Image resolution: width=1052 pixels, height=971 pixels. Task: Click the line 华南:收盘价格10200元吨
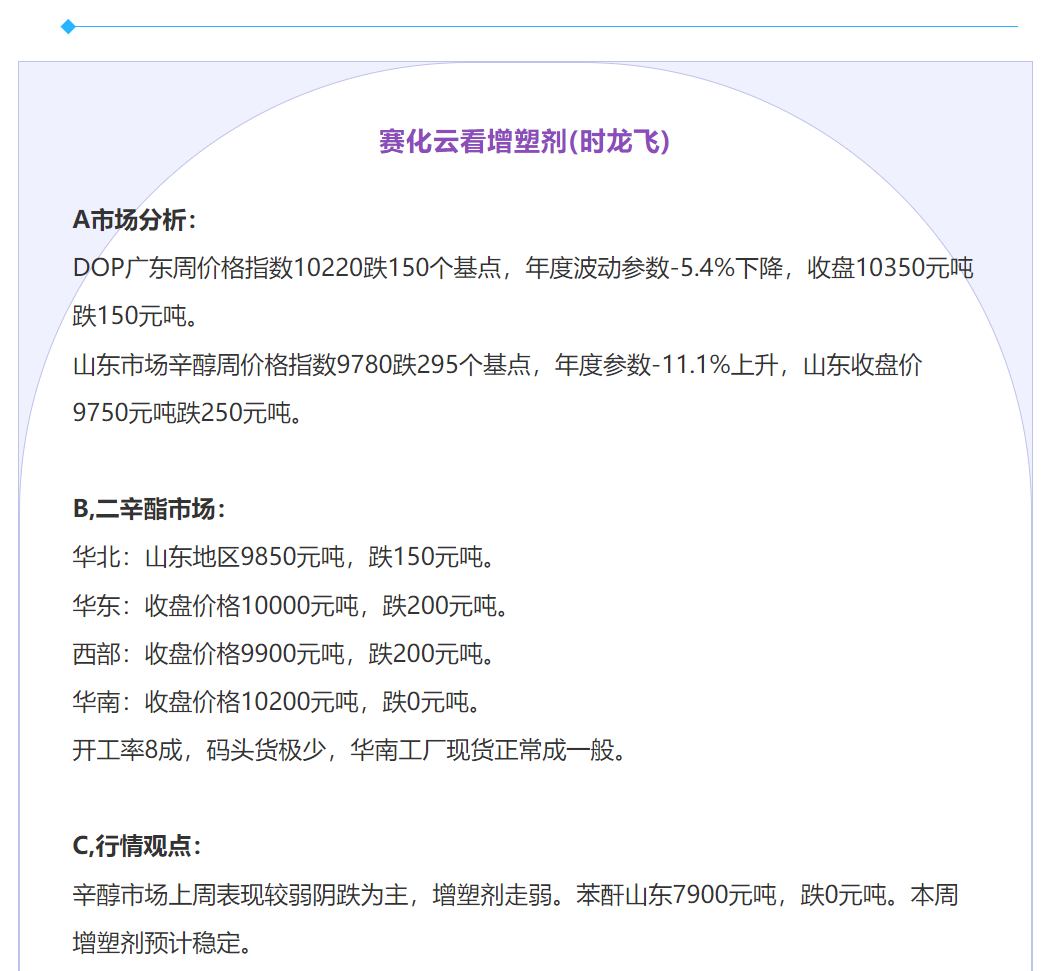[276, 702]
